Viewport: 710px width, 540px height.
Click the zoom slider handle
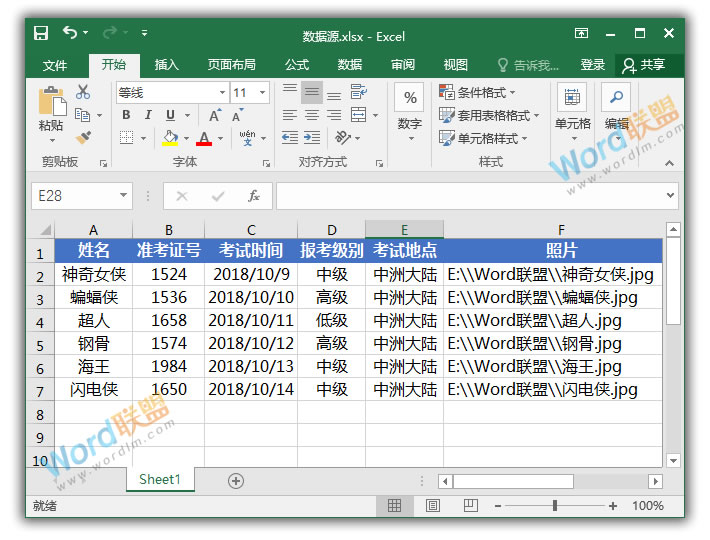coord(555,506)
